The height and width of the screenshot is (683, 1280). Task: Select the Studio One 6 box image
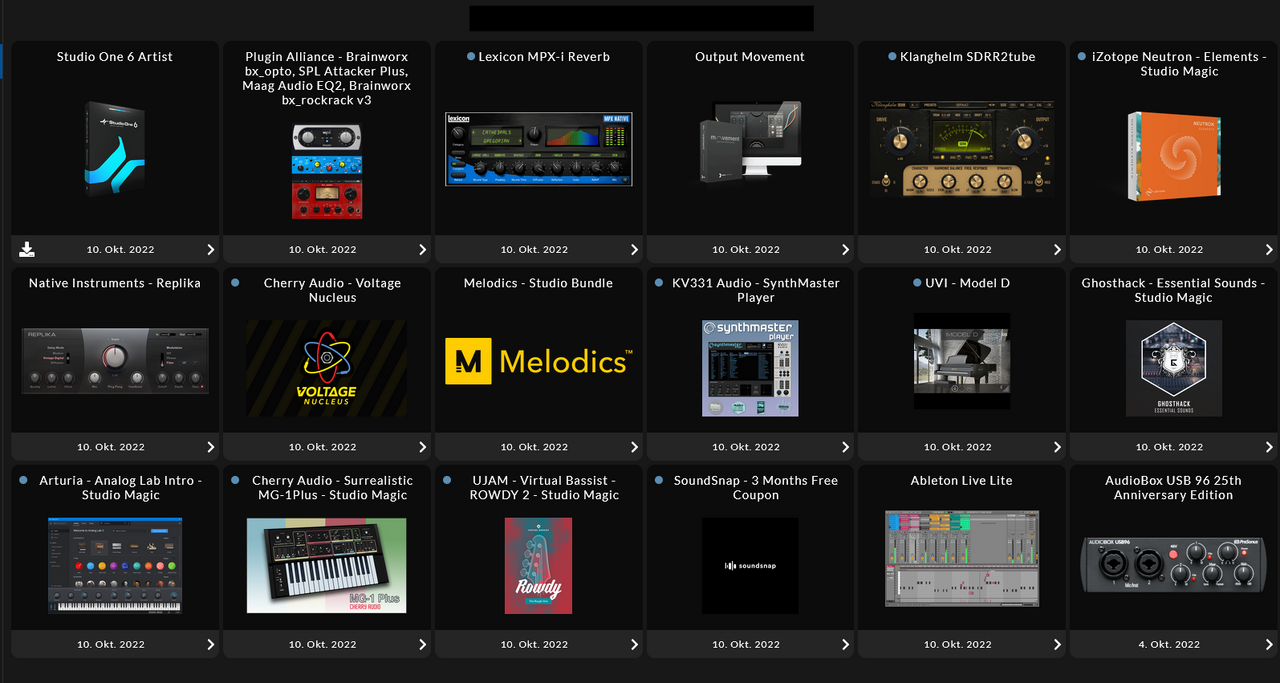pos(115,148)
